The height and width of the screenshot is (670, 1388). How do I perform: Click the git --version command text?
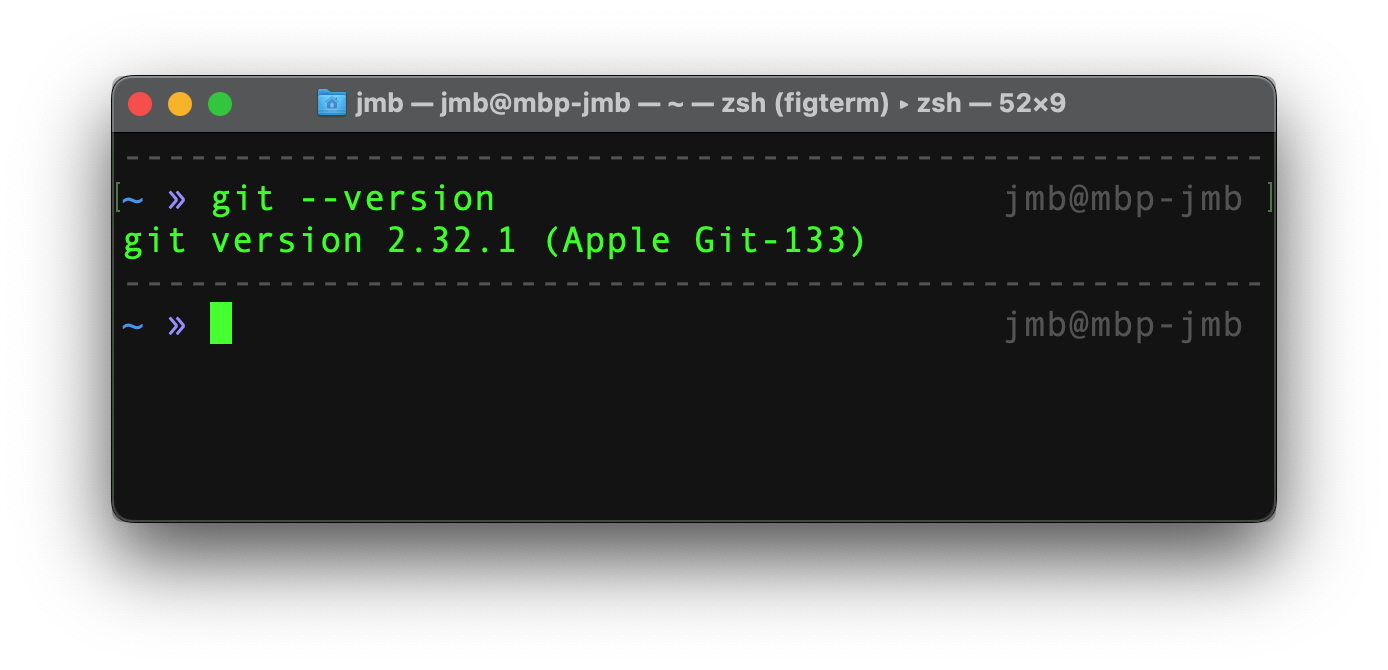coord(352,197)
